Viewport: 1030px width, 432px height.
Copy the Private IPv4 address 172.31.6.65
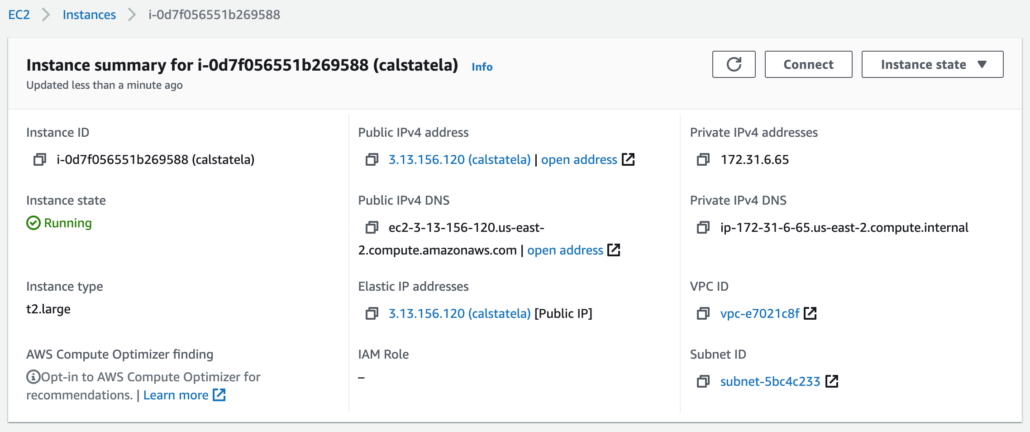coord(704,160)
